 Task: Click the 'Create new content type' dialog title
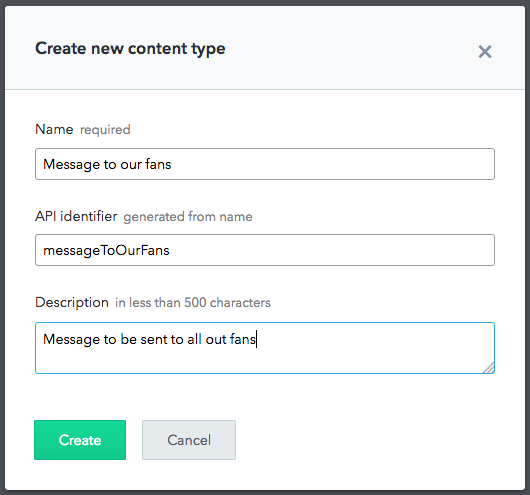coord(130,49)
